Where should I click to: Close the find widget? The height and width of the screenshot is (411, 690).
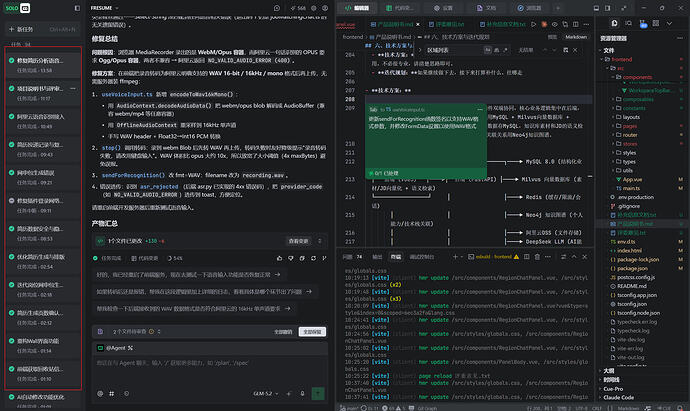tap(575, 50)
